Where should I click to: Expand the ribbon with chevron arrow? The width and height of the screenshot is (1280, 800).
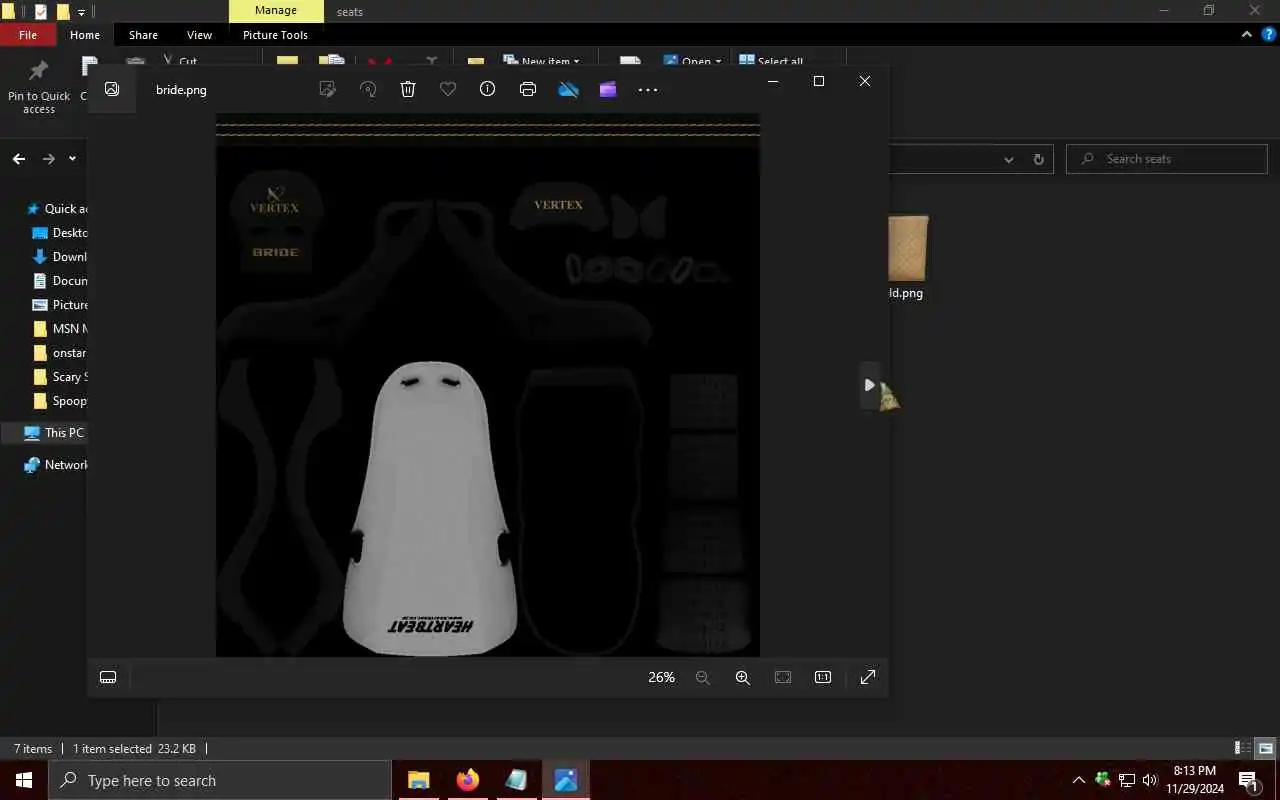[1247, 34]
